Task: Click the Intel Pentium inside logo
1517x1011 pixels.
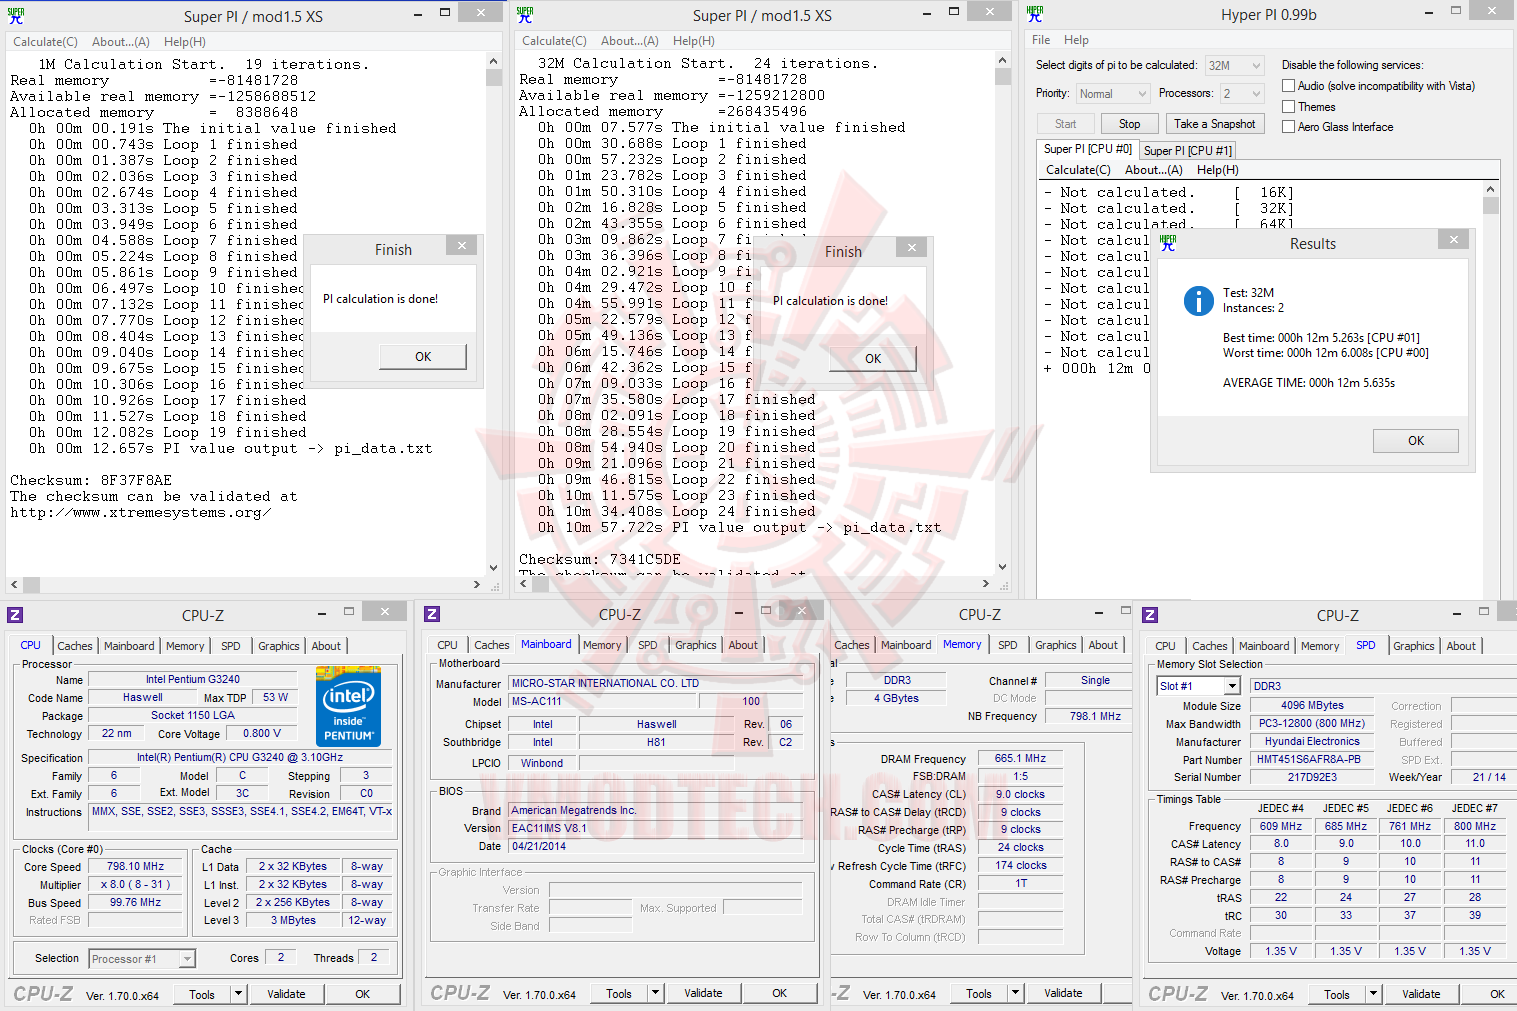Action: tap(349, 708)
